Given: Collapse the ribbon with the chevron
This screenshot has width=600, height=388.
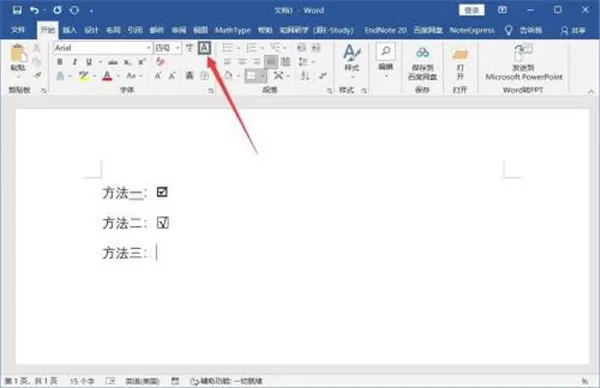Looking at the screenshot, I should (591, 91).
